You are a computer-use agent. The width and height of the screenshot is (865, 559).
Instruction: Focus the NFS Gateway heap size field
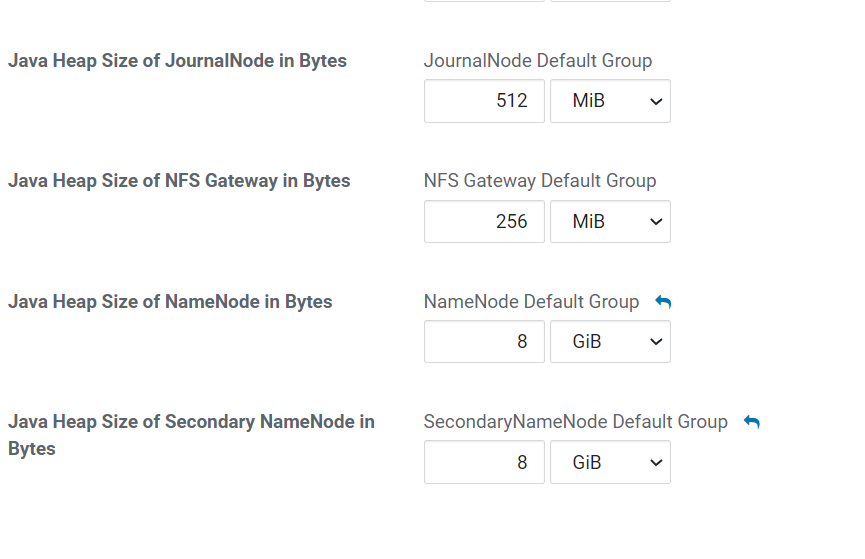click(484, 221)
